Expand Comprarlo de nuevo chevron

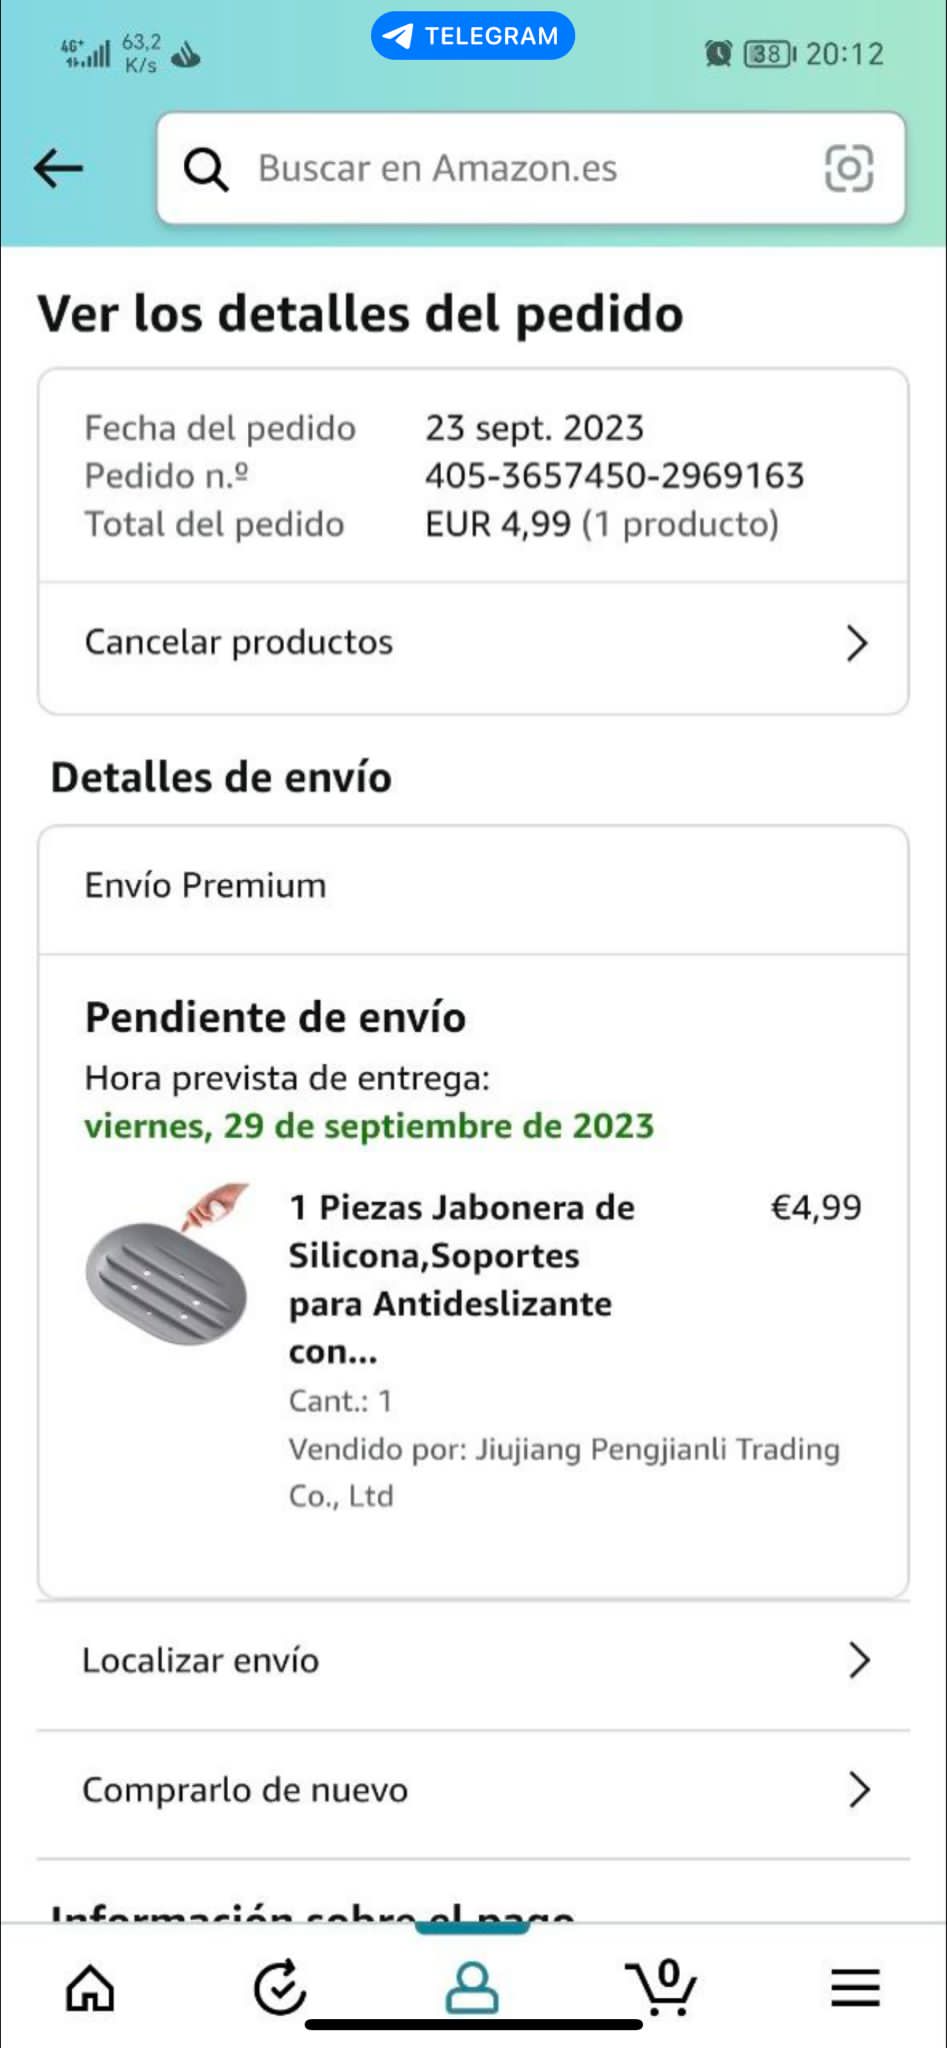click(859, 1789)
